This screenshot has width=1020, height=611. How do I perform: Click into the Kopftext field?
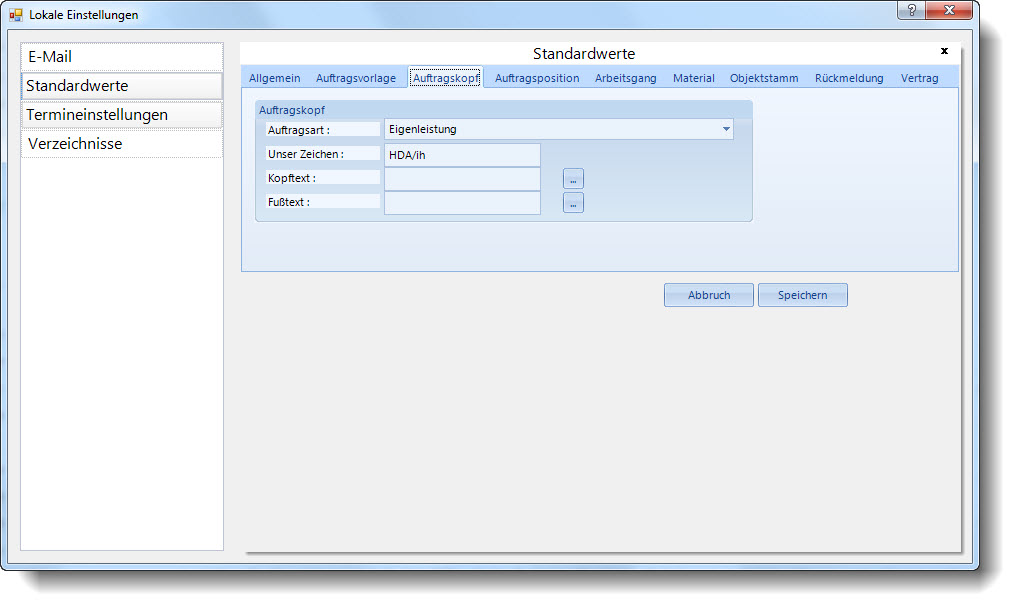click(x=463, y=179)
